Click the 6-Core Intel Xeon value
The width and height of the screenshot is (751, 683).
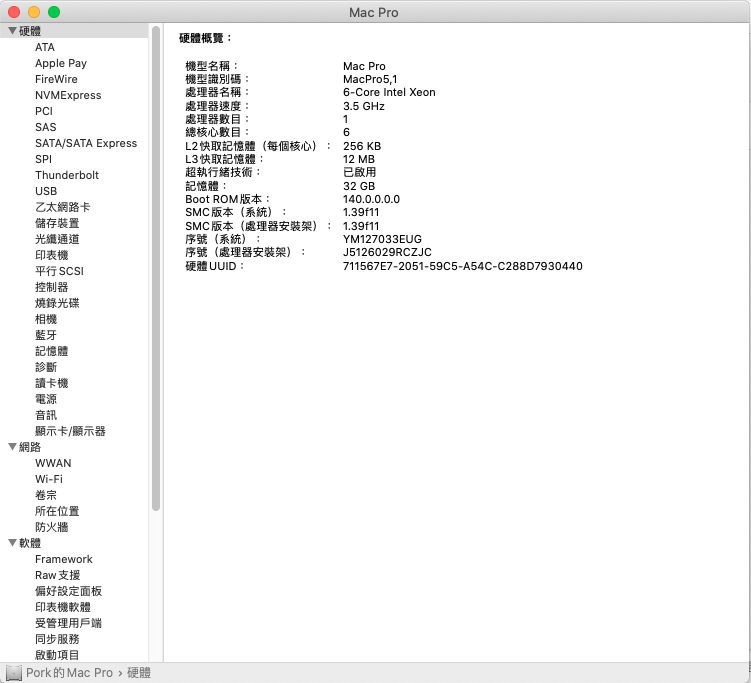click(x=389, y=92)
